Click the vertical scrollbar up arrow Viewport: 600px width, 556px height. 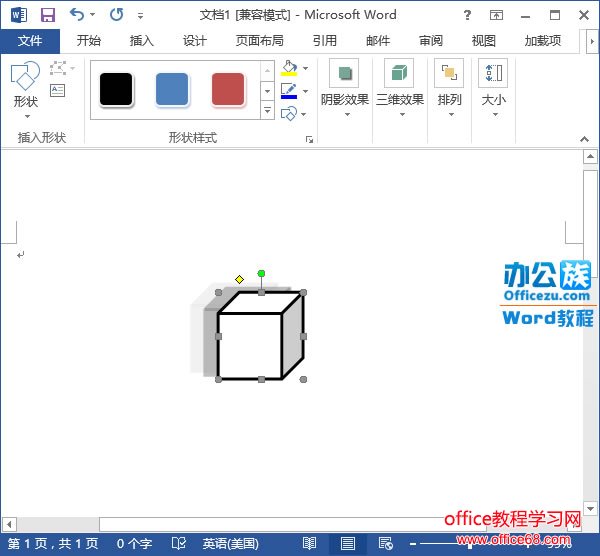point(590,157)
